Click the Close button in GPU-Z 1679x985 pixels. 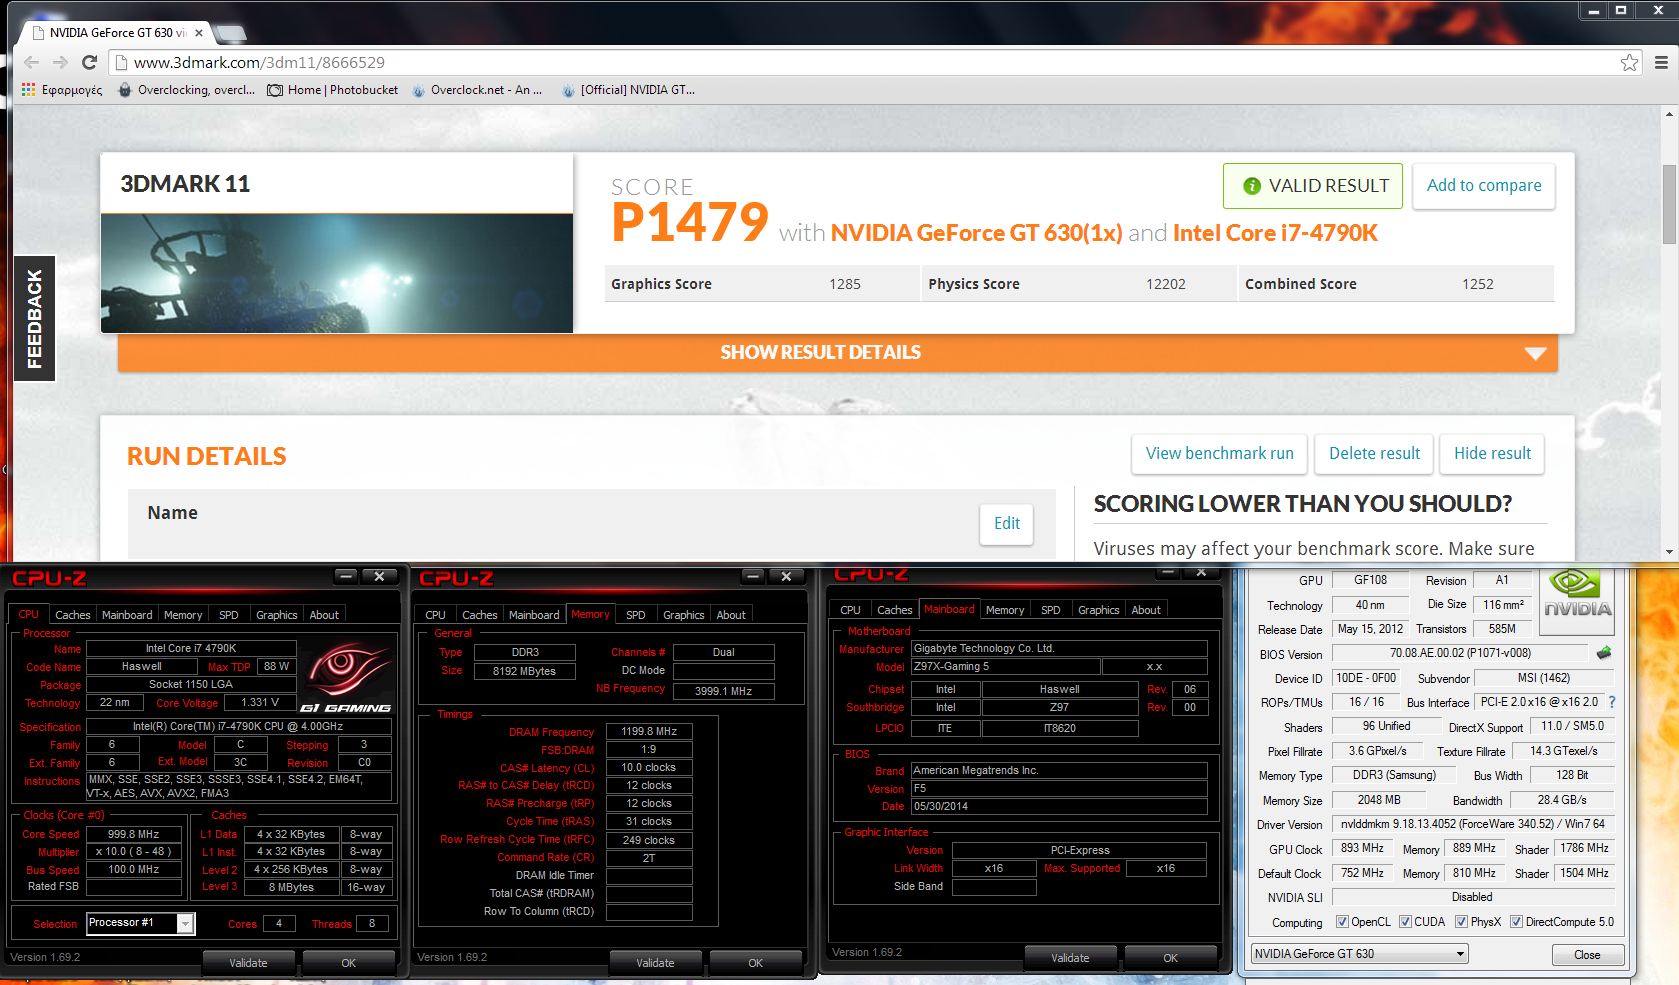(1587, 955)
